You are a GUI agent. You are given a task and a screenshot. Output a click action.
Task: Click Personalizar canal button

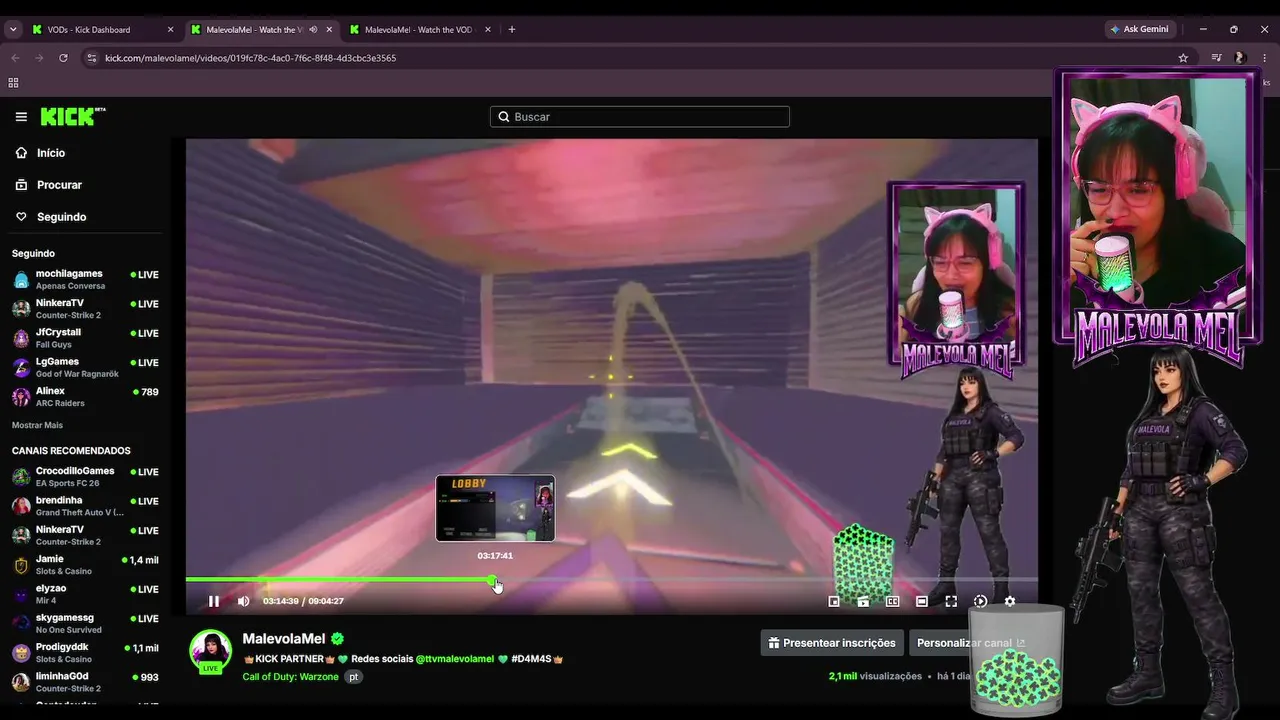click(971, 643)
